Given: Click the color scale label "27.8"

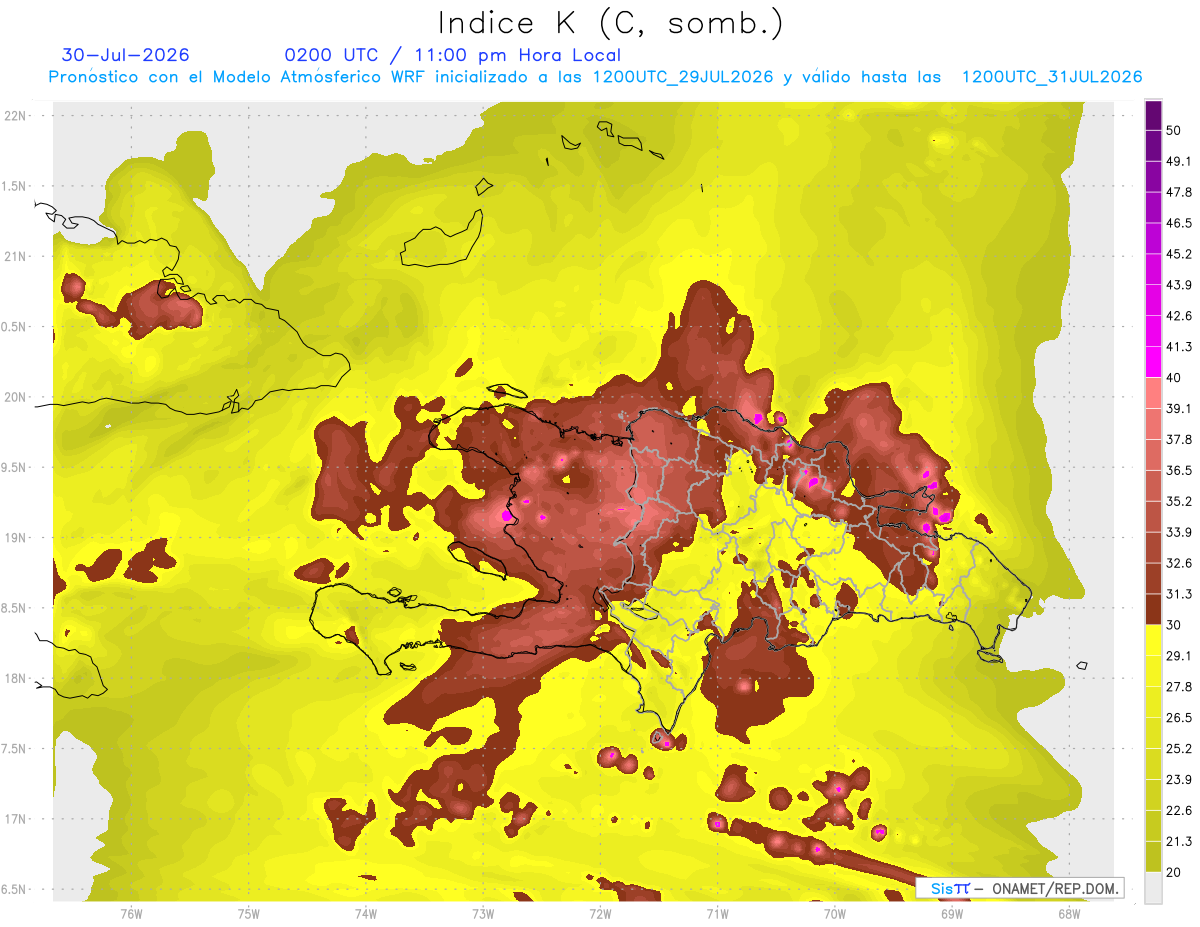Looking at the screenshot, I should [1179, 687].
